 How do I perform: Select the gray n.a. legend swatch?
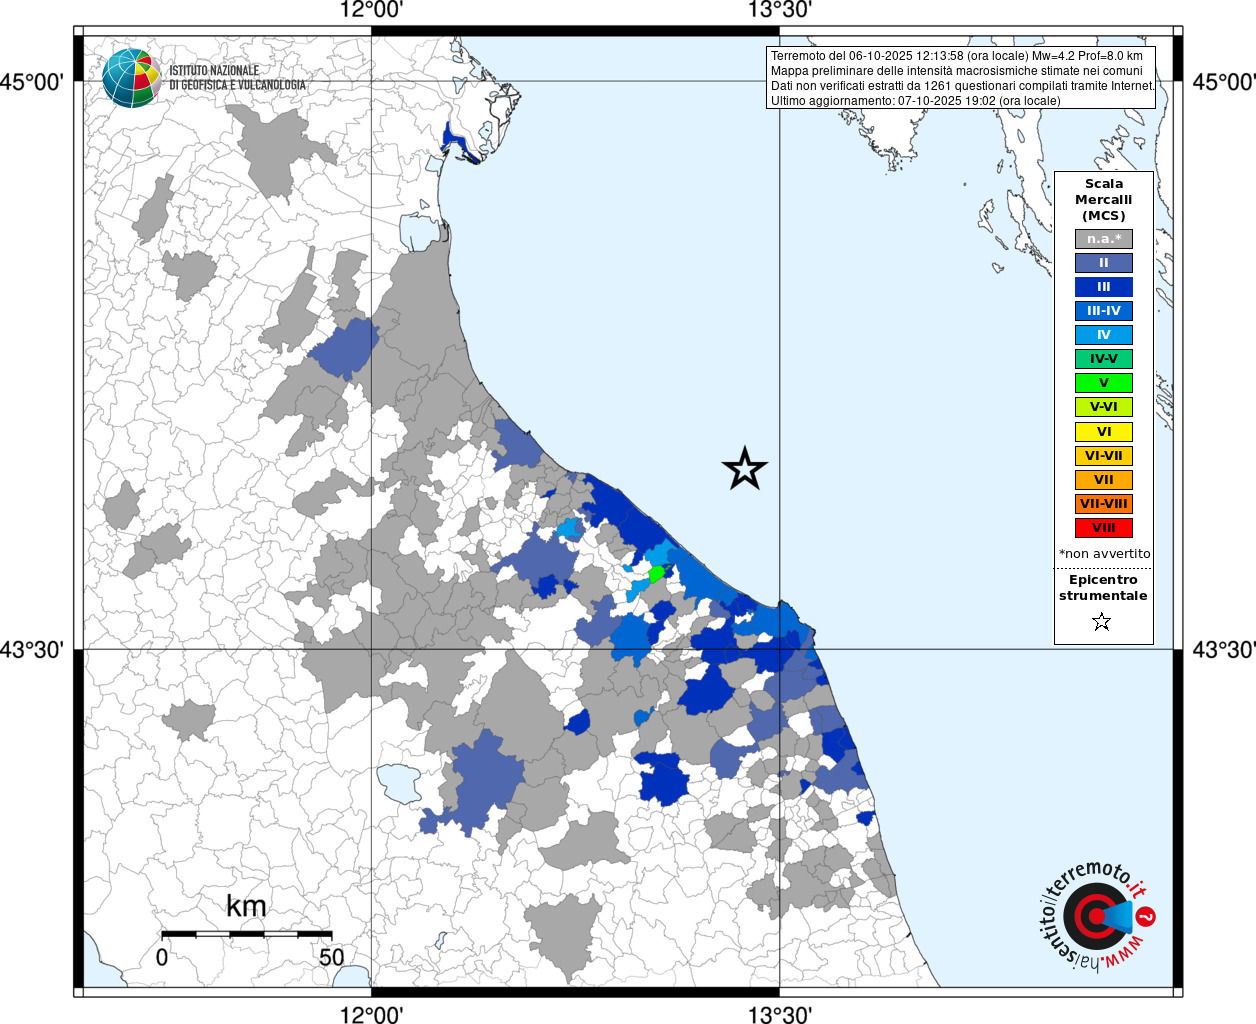coord(1103,239)
